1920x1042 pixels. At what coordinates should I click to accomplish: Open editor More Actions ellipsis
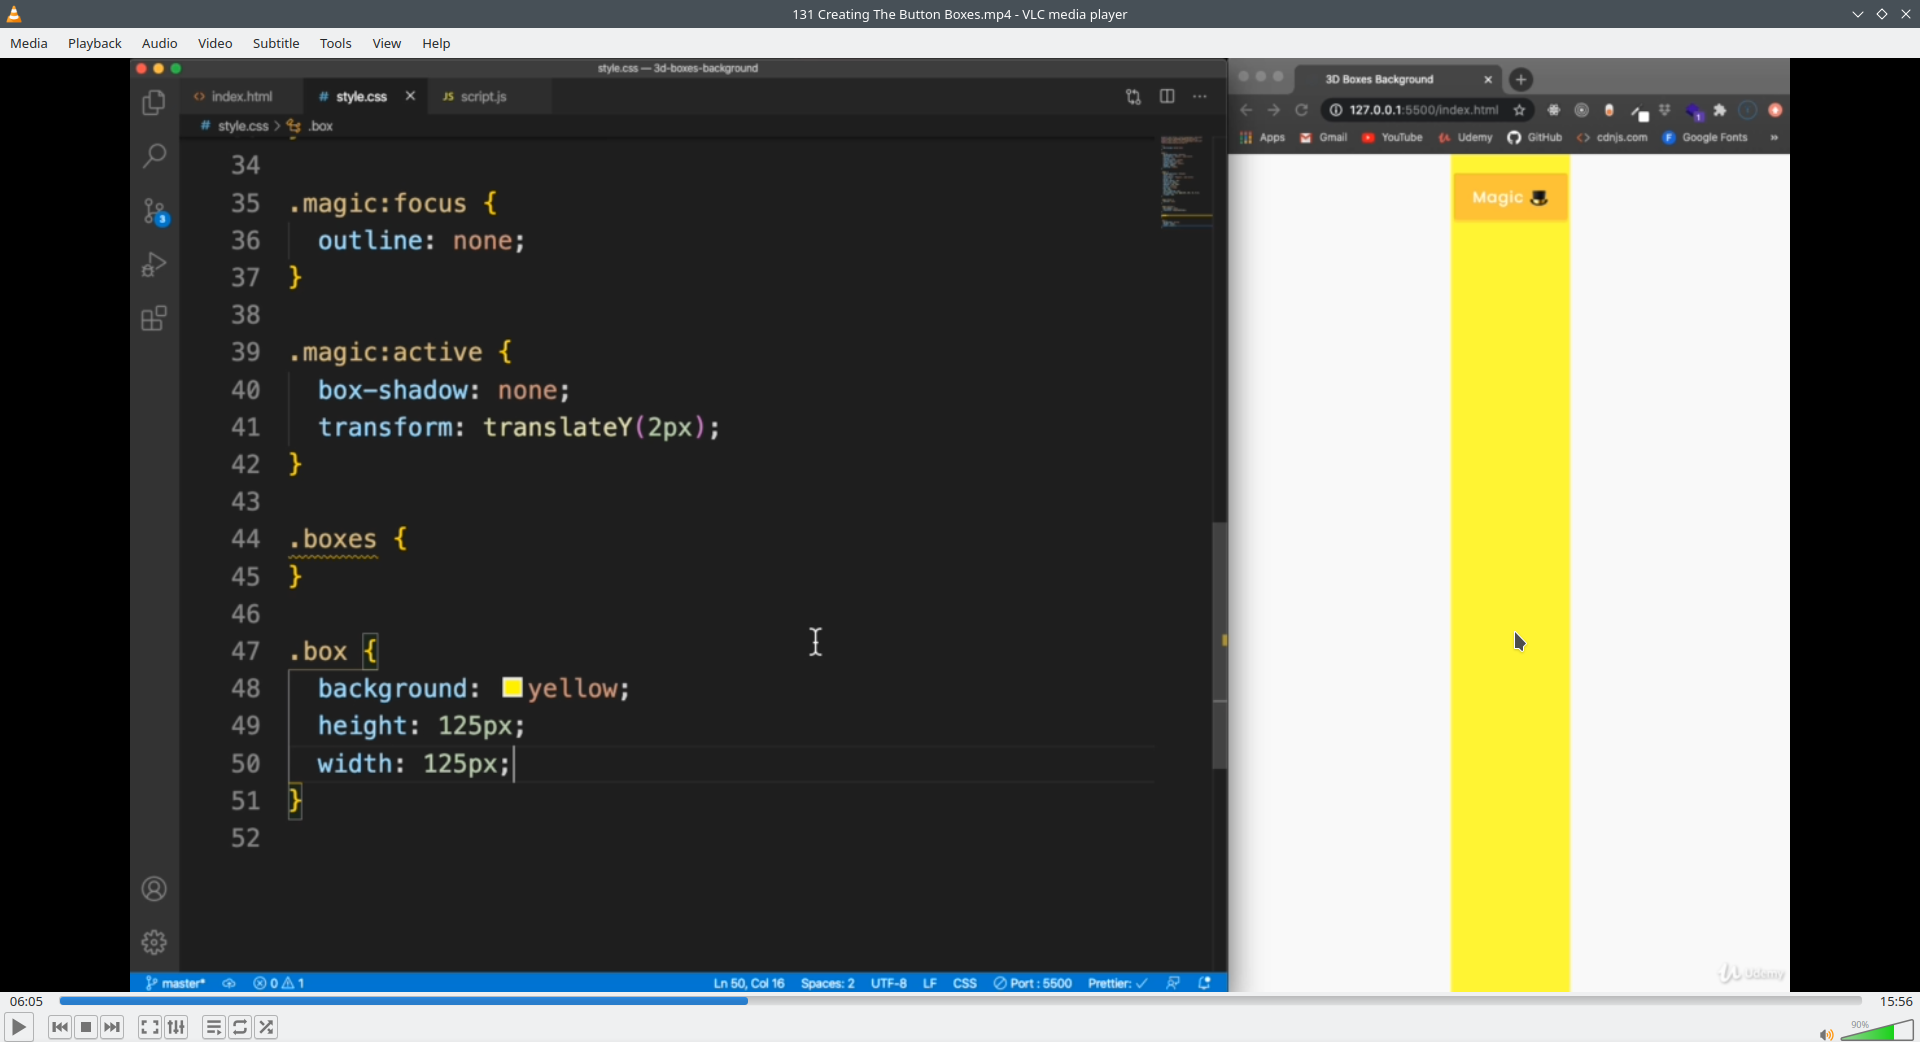click(1200, 96)
